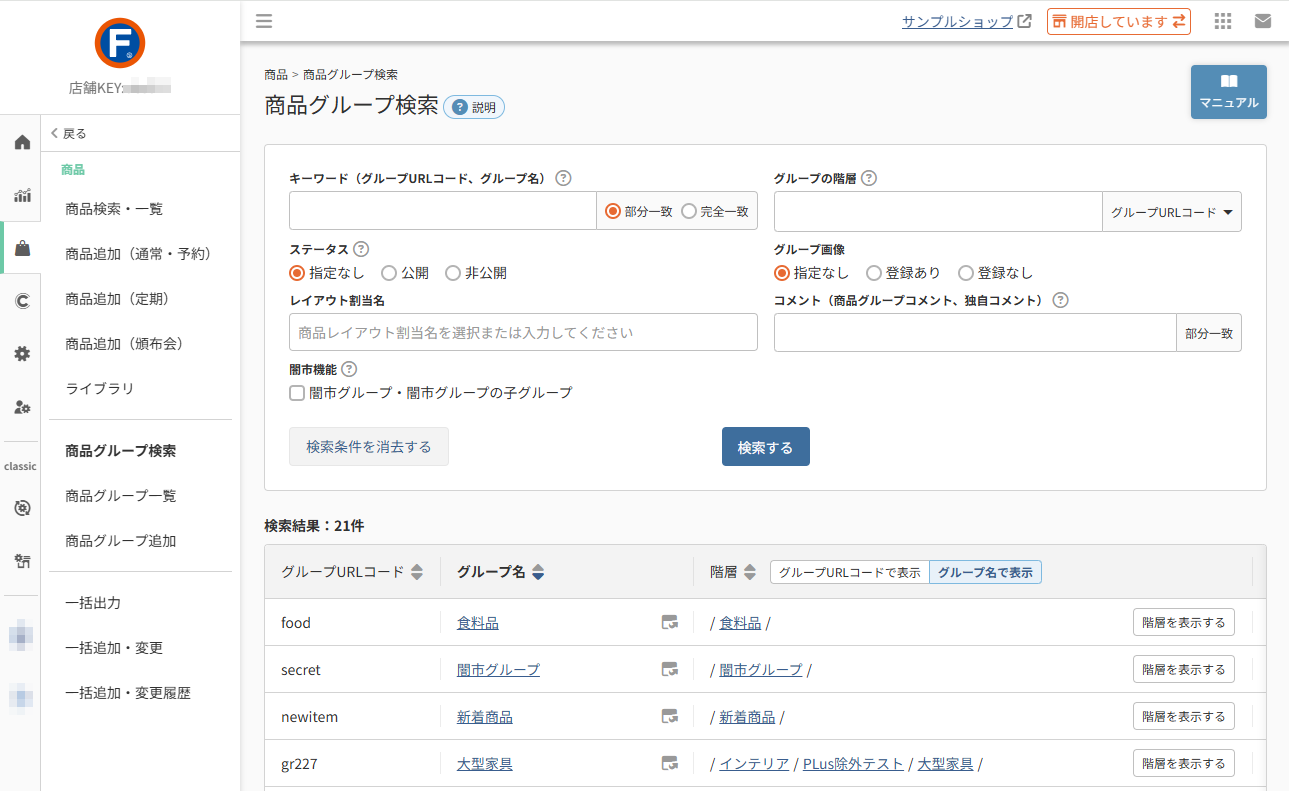Switch to グループ名で表示

point(986,573)
